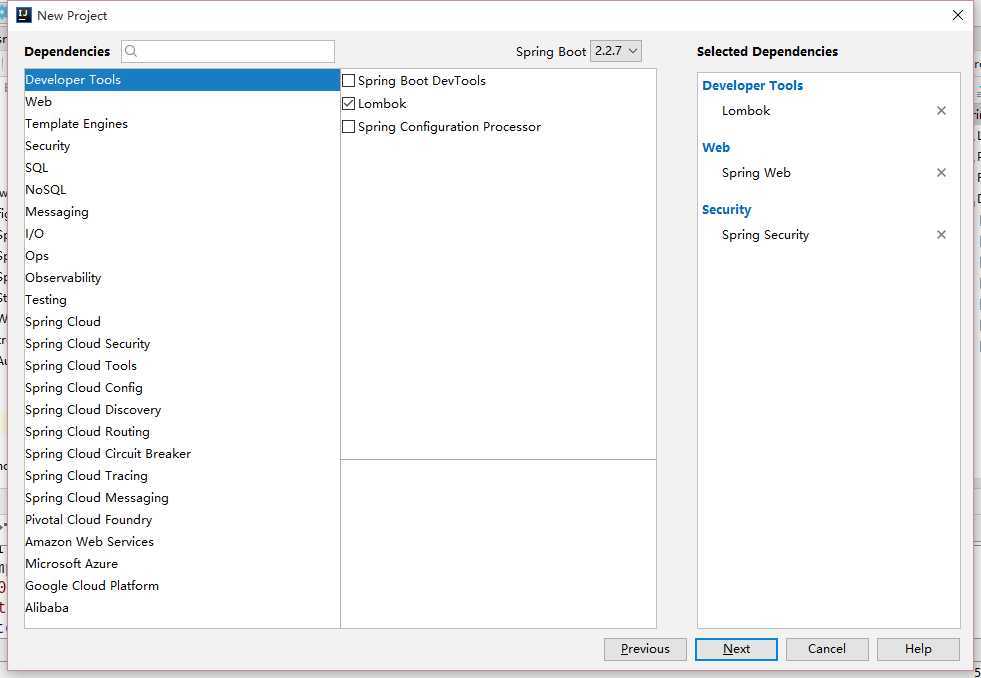Select Pivotal Cloud Foundry category
The image size is (981, 678).
coord(182,520)
